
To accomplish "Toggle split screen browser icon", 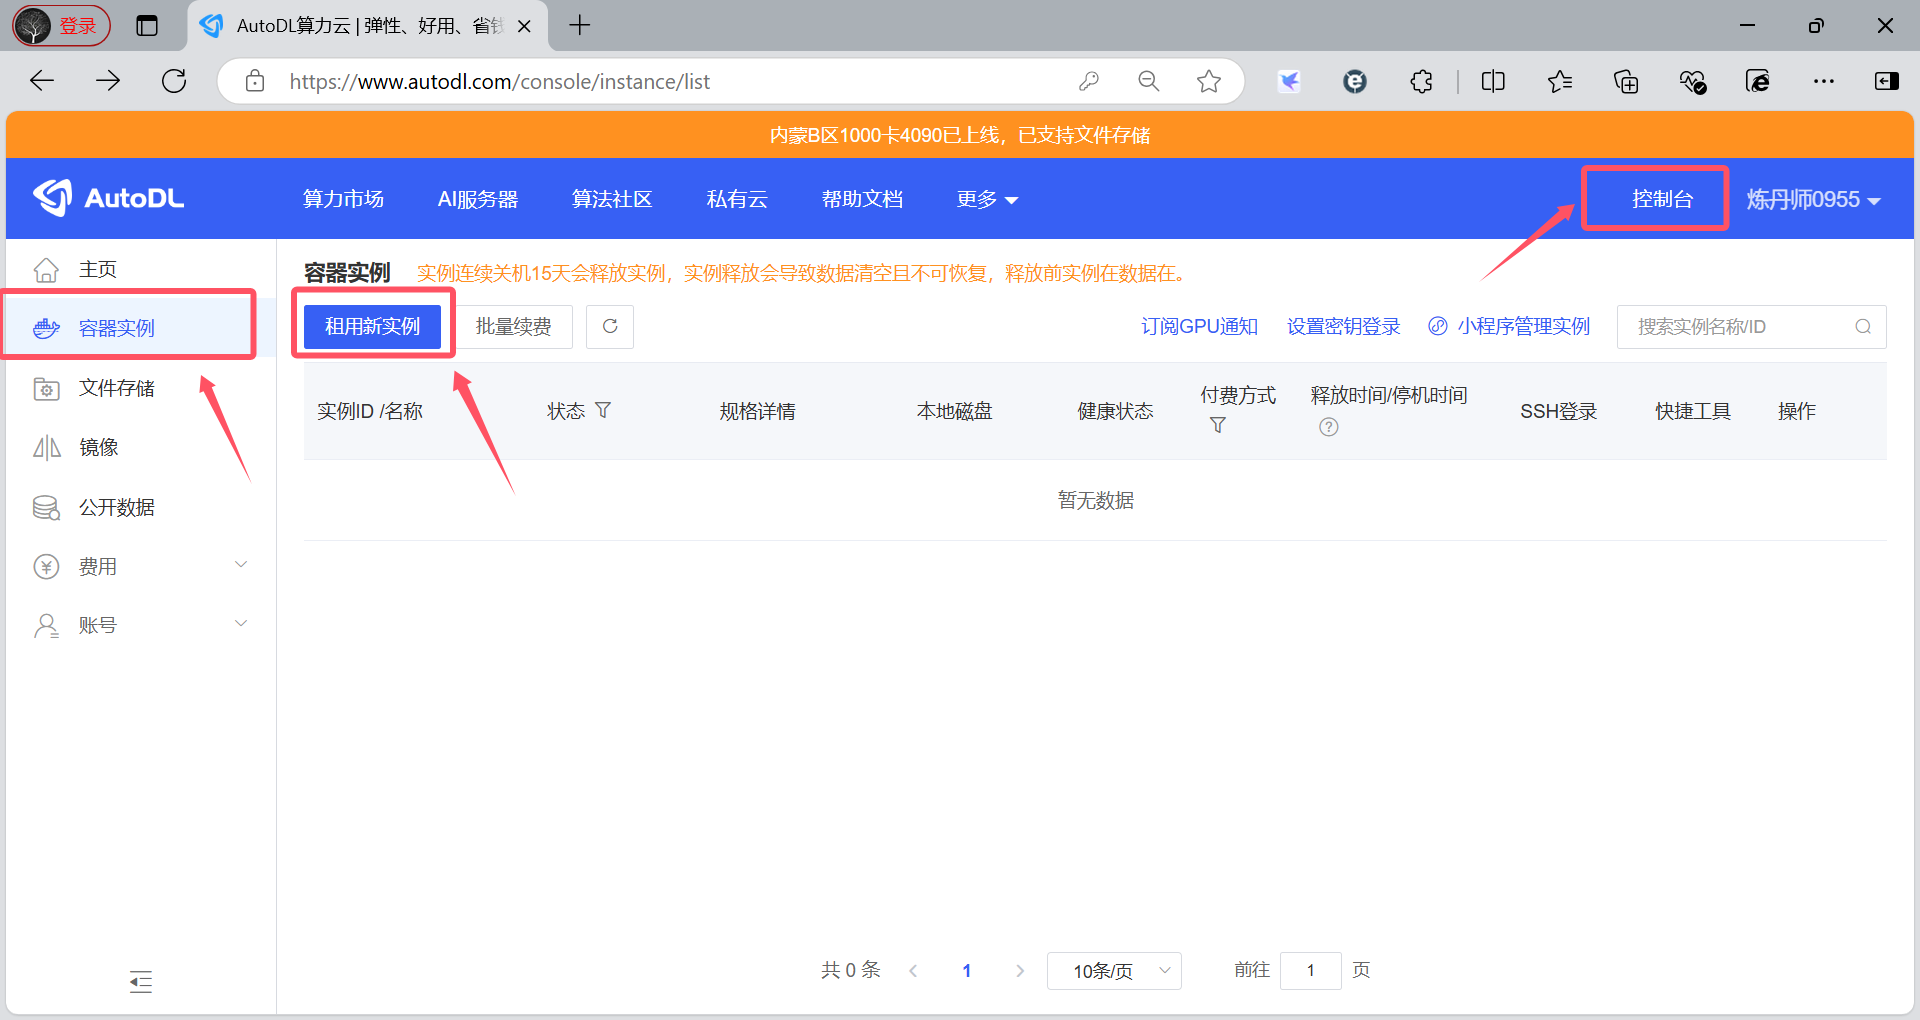I will [1493, 81].
